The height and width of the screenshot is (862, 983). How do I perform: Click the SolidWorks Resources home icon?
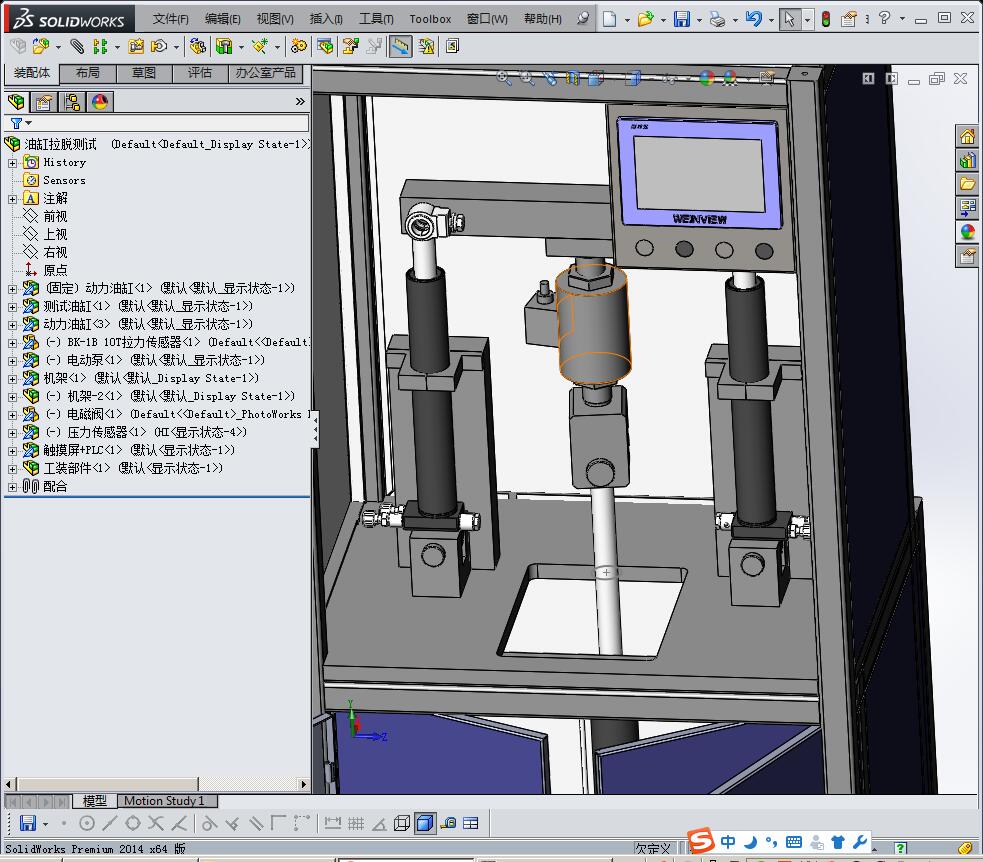coord(967,136)
